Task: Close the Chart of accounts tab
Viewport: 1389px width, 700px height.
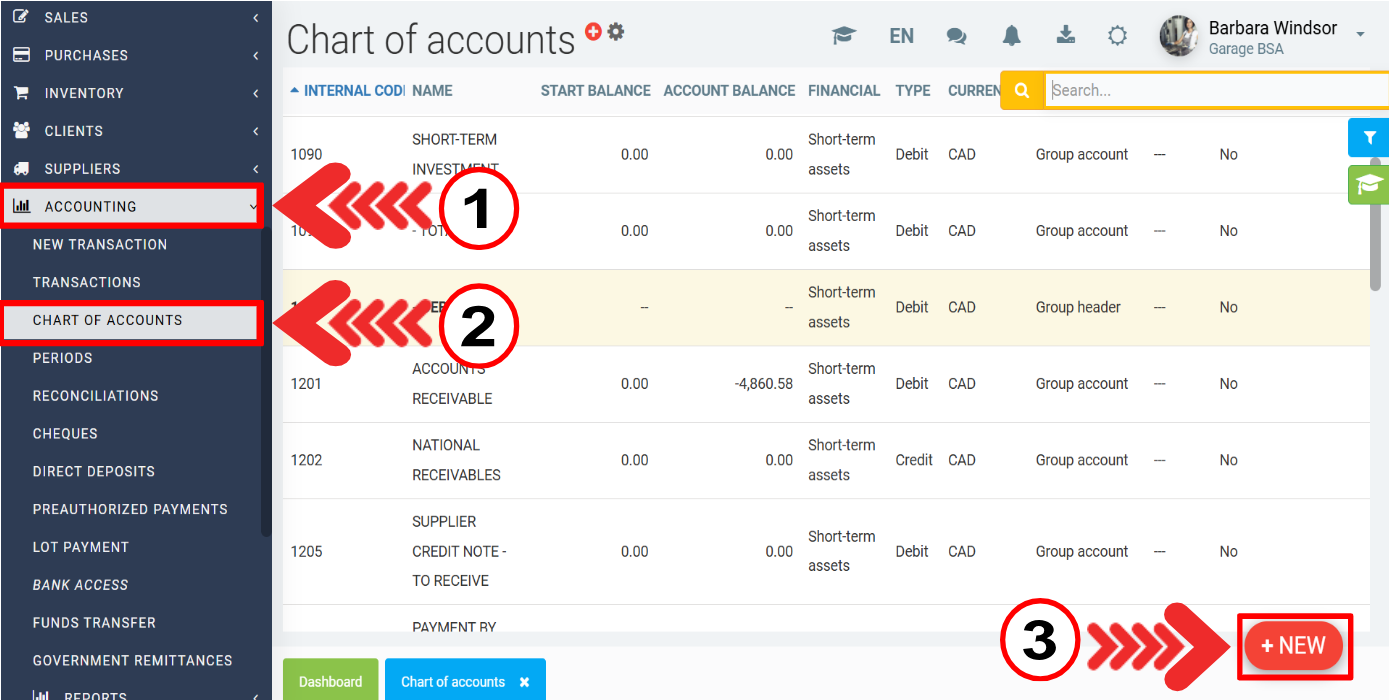Action: (x=524, y=682)
